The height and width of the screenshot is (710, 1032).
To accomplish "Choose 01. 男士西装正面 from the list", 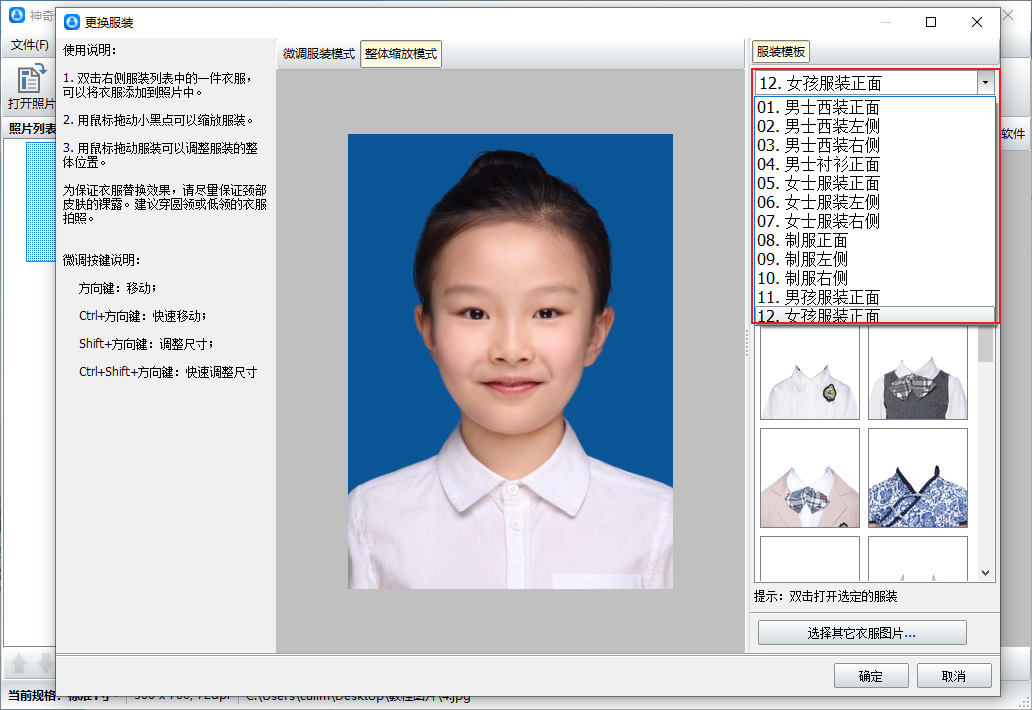I will tap(818, 108).
